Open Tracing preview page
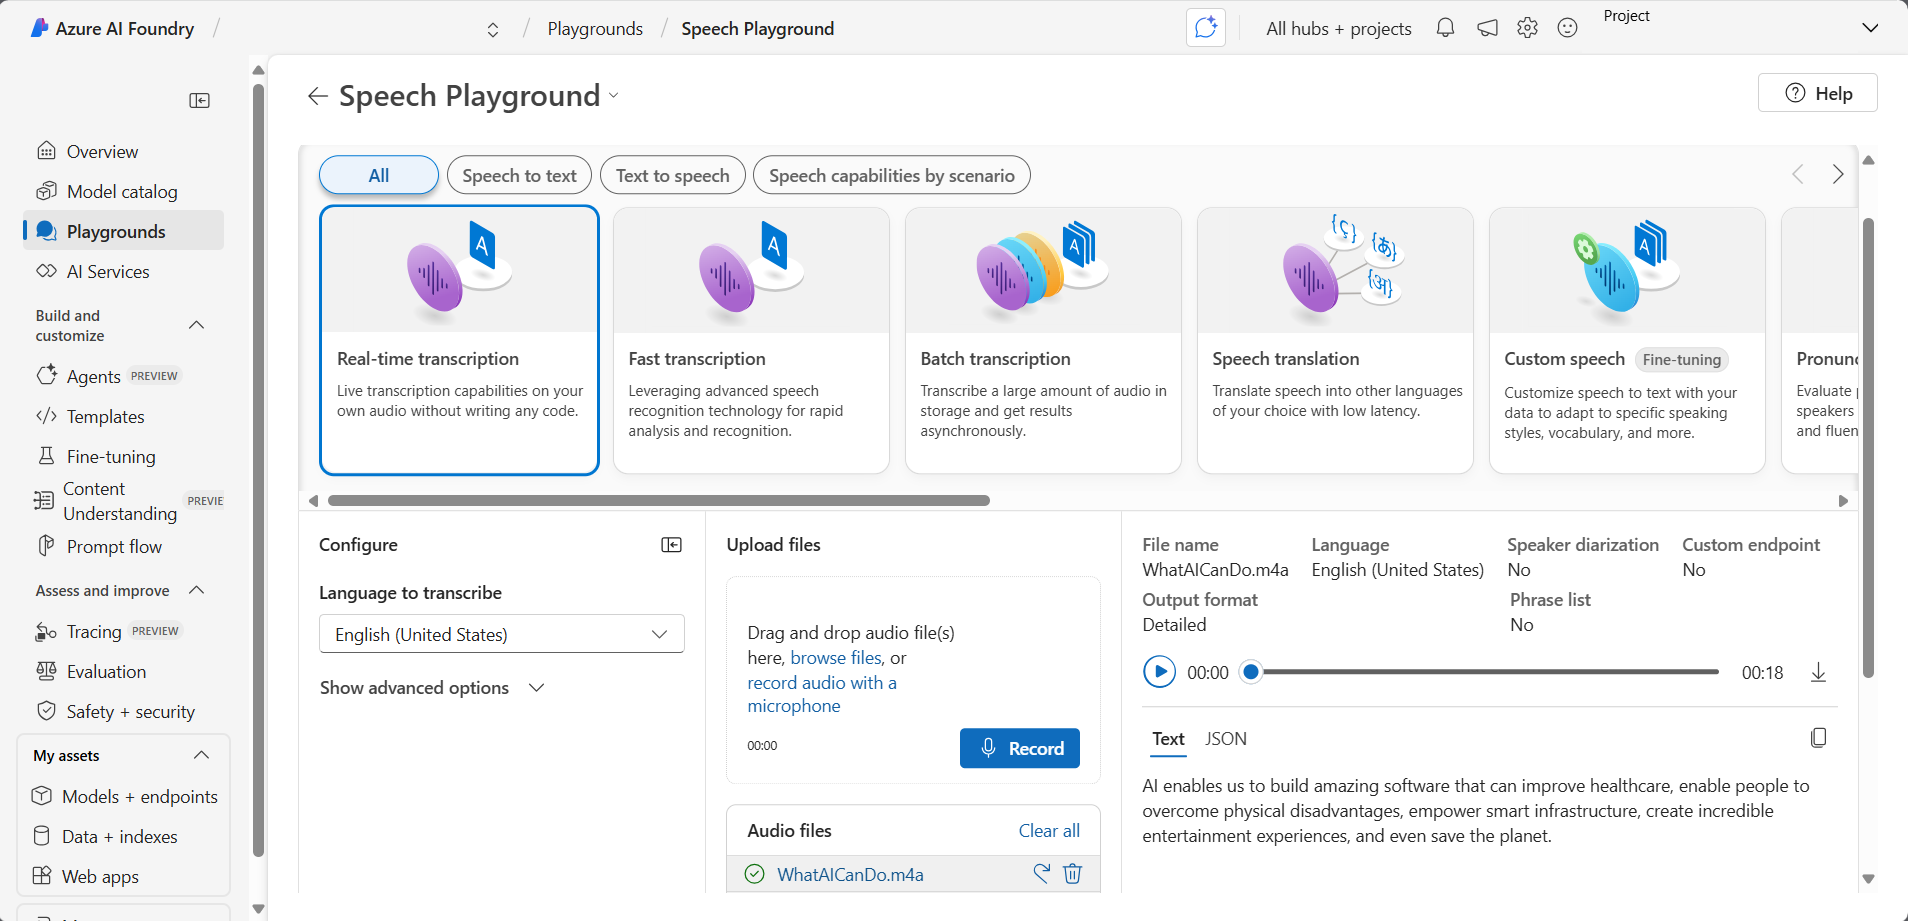Image resolution: width=1908 pixels, height=921 pixels. pyautogui.click(x=123, y=631)
